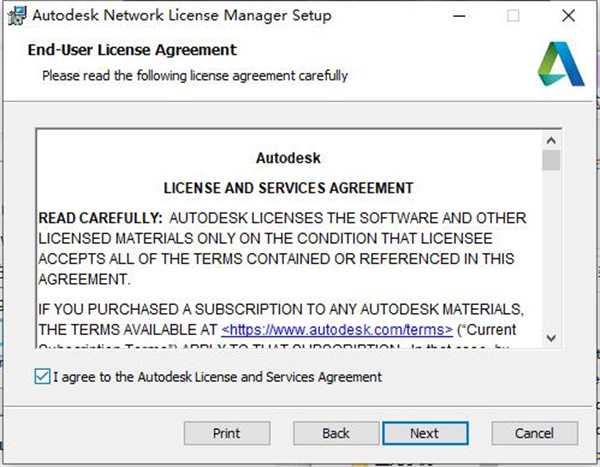The height and width of the screenshot is (467, 600).
Task: Click the greyed-out maximize window button
Action: click(x=513, y=16)
